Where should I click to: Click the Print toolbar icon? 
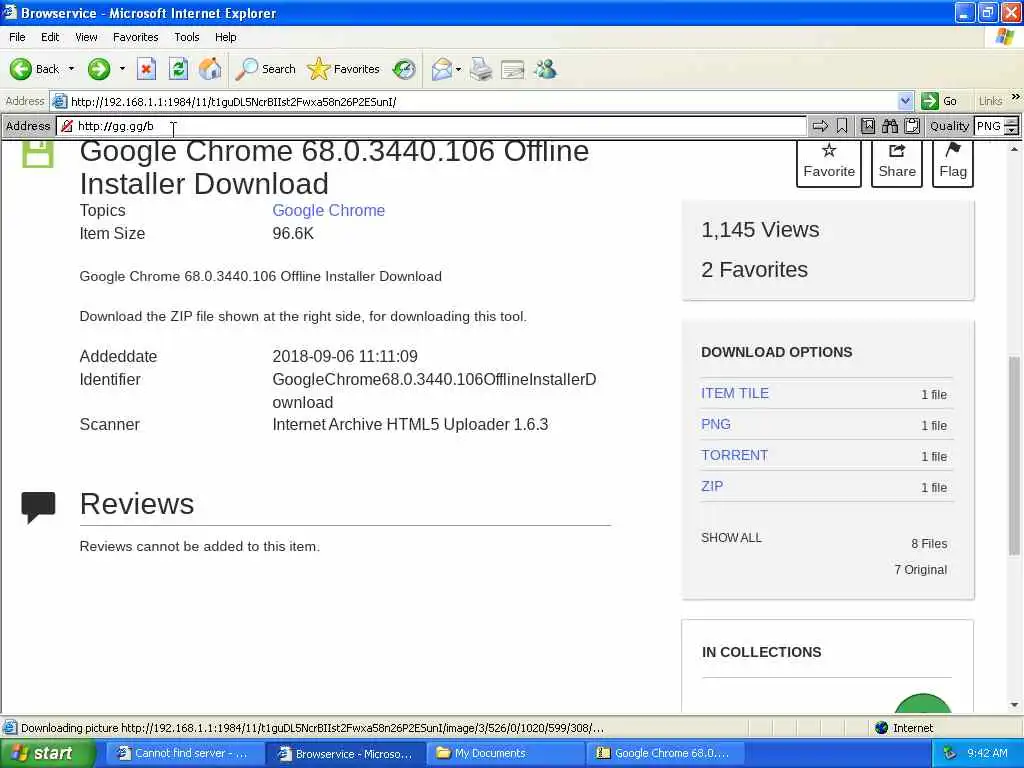(x=481, y=69)
